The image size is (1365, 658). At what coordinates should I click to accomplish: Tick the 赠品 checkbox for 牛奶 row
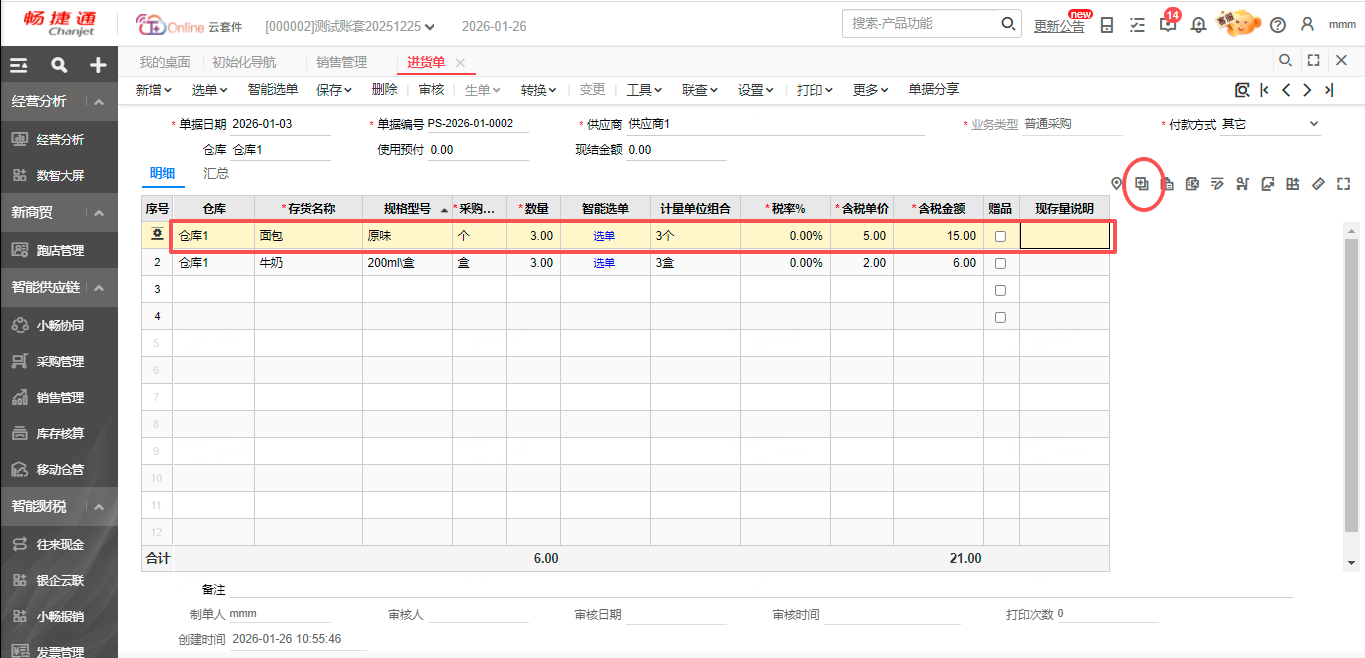click(1000, 263)
